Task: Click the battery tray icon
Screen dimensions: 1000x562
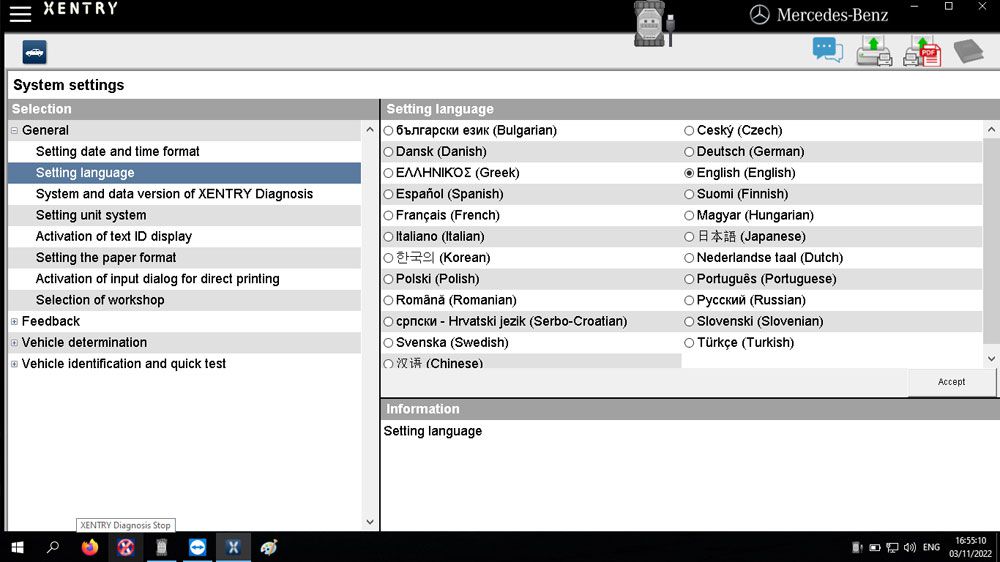Action: (875, 547)
